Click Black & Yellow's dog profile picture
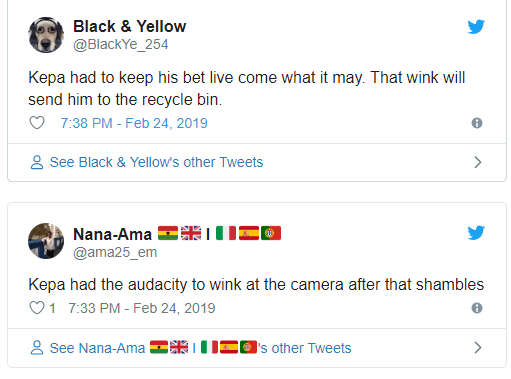The height and width of the screenshot is (379, 511). point(46,35)
